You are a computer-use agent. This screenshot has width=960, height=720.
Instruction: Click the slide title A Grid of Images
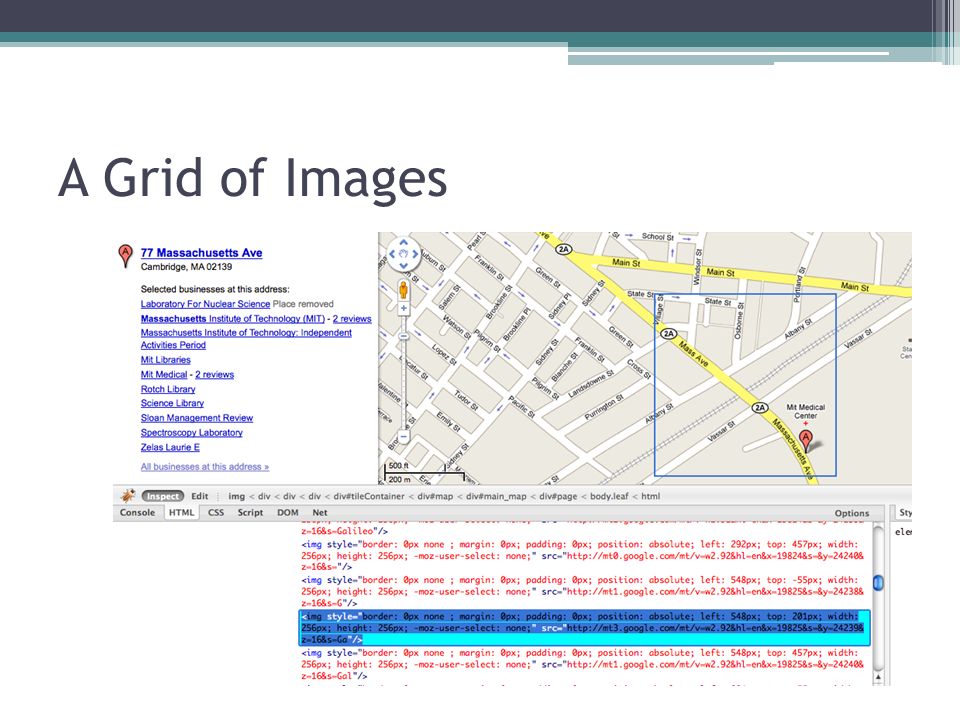click(253, 178)
